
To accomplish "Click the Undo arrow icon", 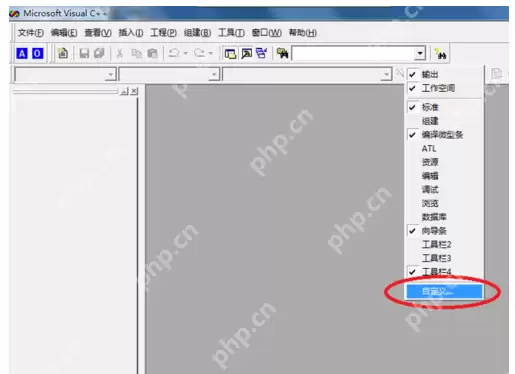I will [x=174, y=53].
